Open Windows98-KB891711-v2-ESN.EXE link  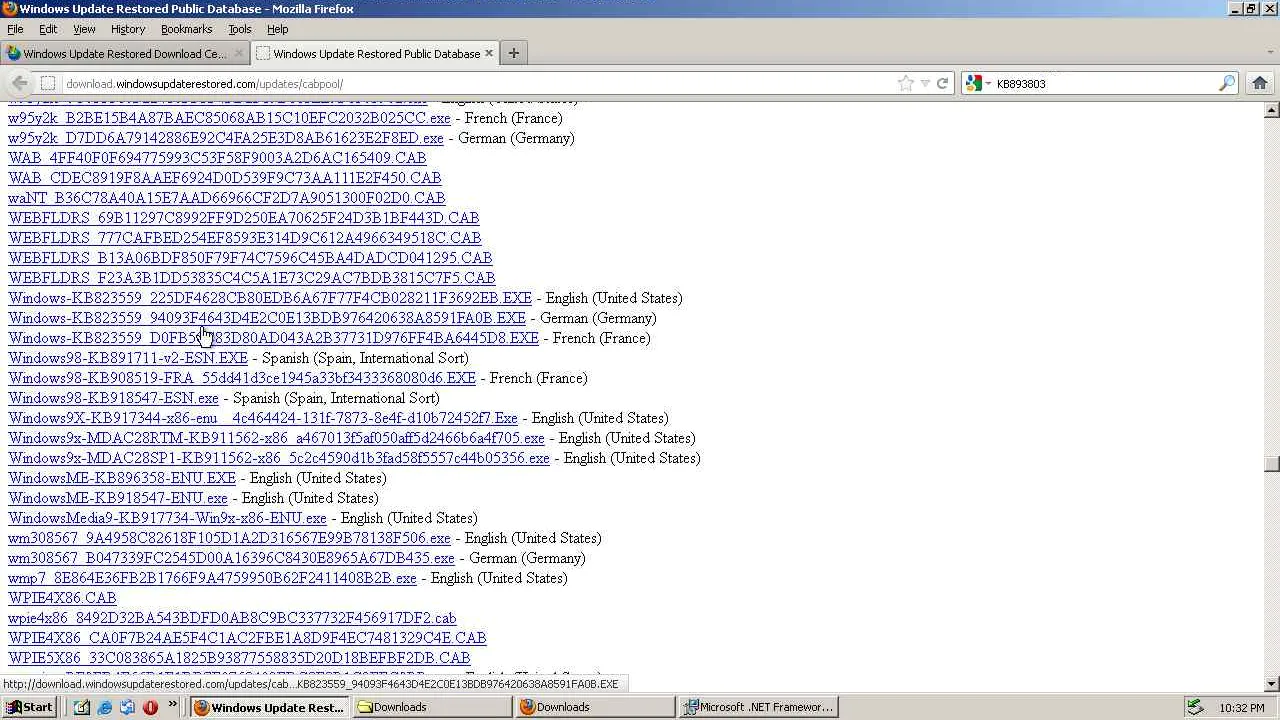coord(128,358)
